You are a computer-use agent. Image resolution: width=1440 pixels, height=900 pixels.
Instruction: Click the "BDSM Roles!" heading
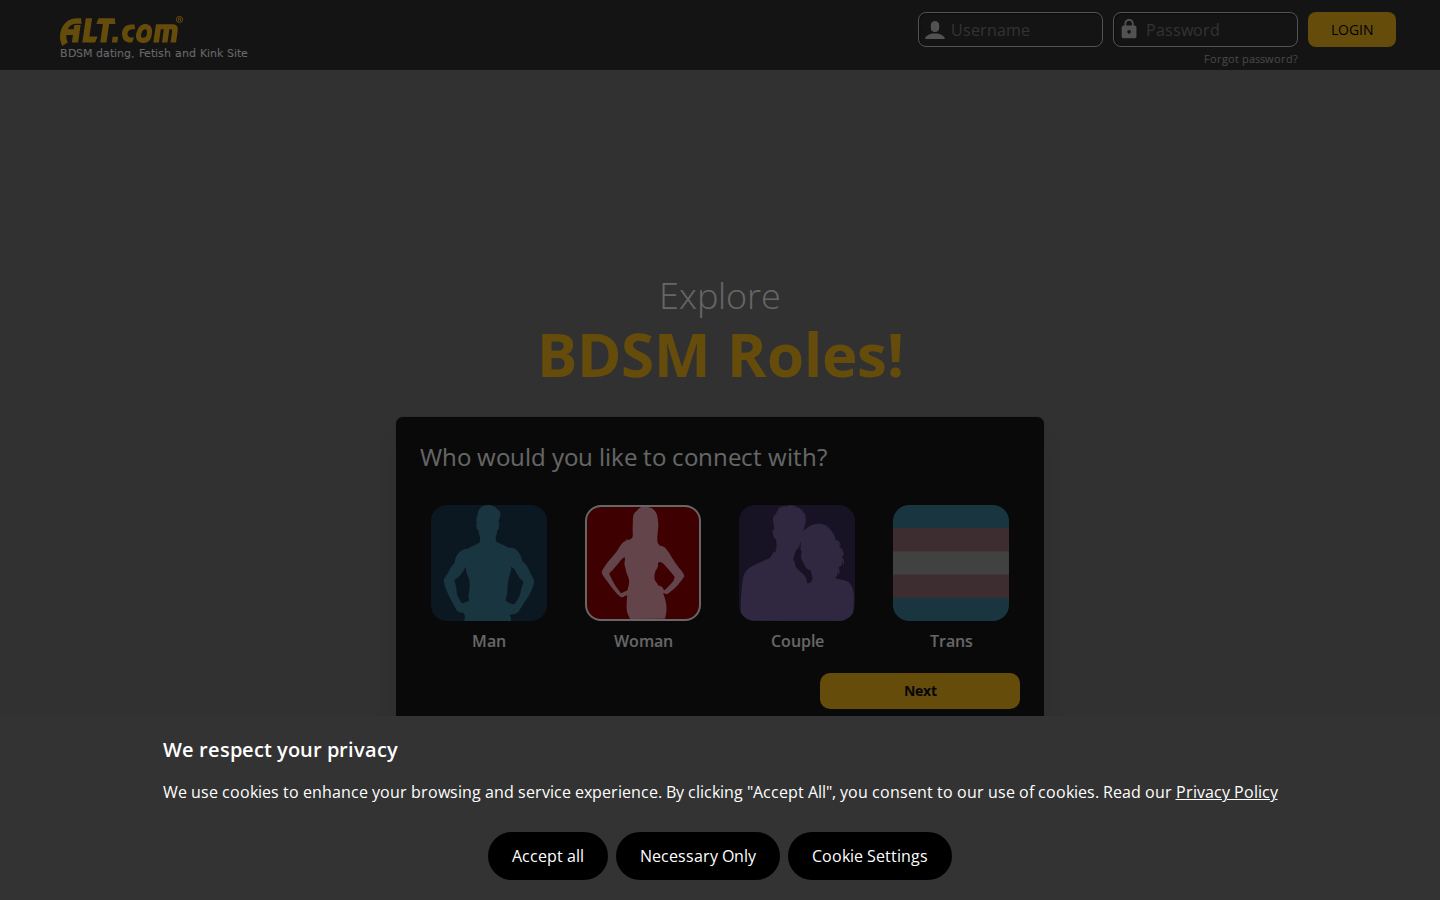(x=721, y=355)
